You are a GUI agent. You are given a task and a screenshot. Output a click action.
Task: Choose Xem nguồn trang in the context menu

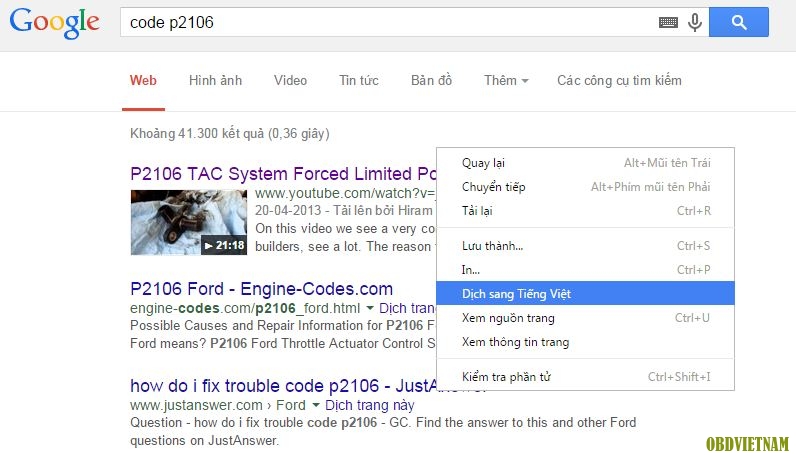tap(585, 318)
